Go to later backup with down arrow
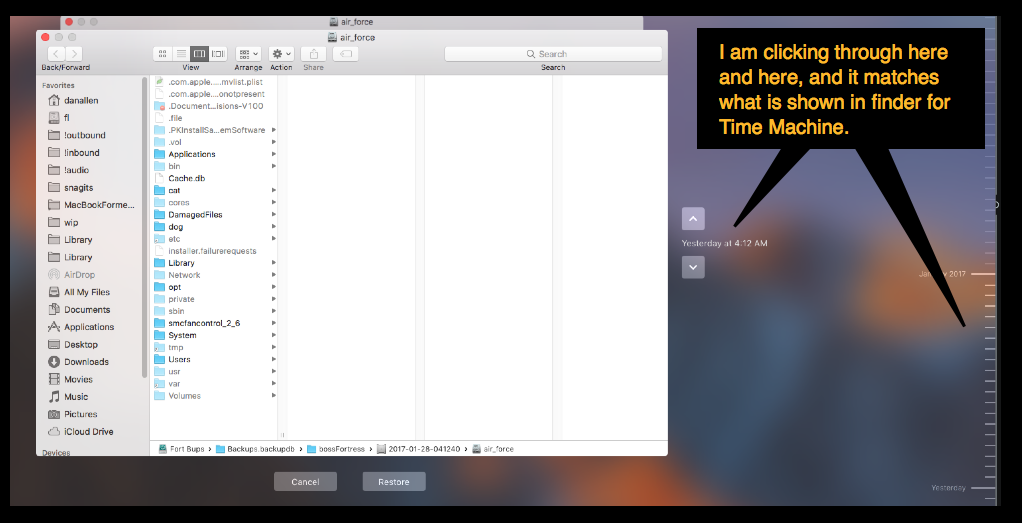 pos(693,267)
